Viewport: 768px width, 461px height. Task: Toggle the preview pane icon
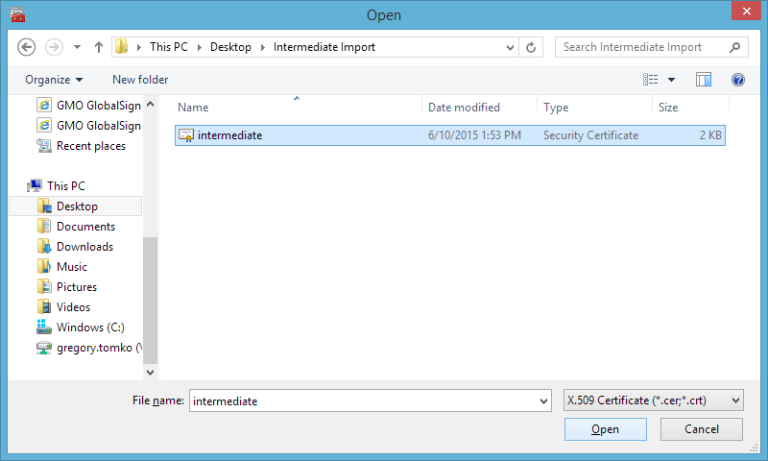pyautogui.click(x=704, y=79)
